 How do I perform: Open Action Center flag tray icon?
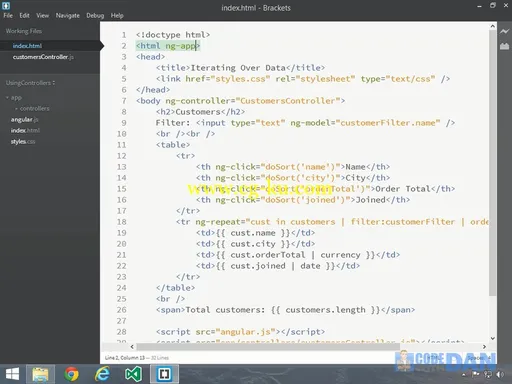click(476, 375)
